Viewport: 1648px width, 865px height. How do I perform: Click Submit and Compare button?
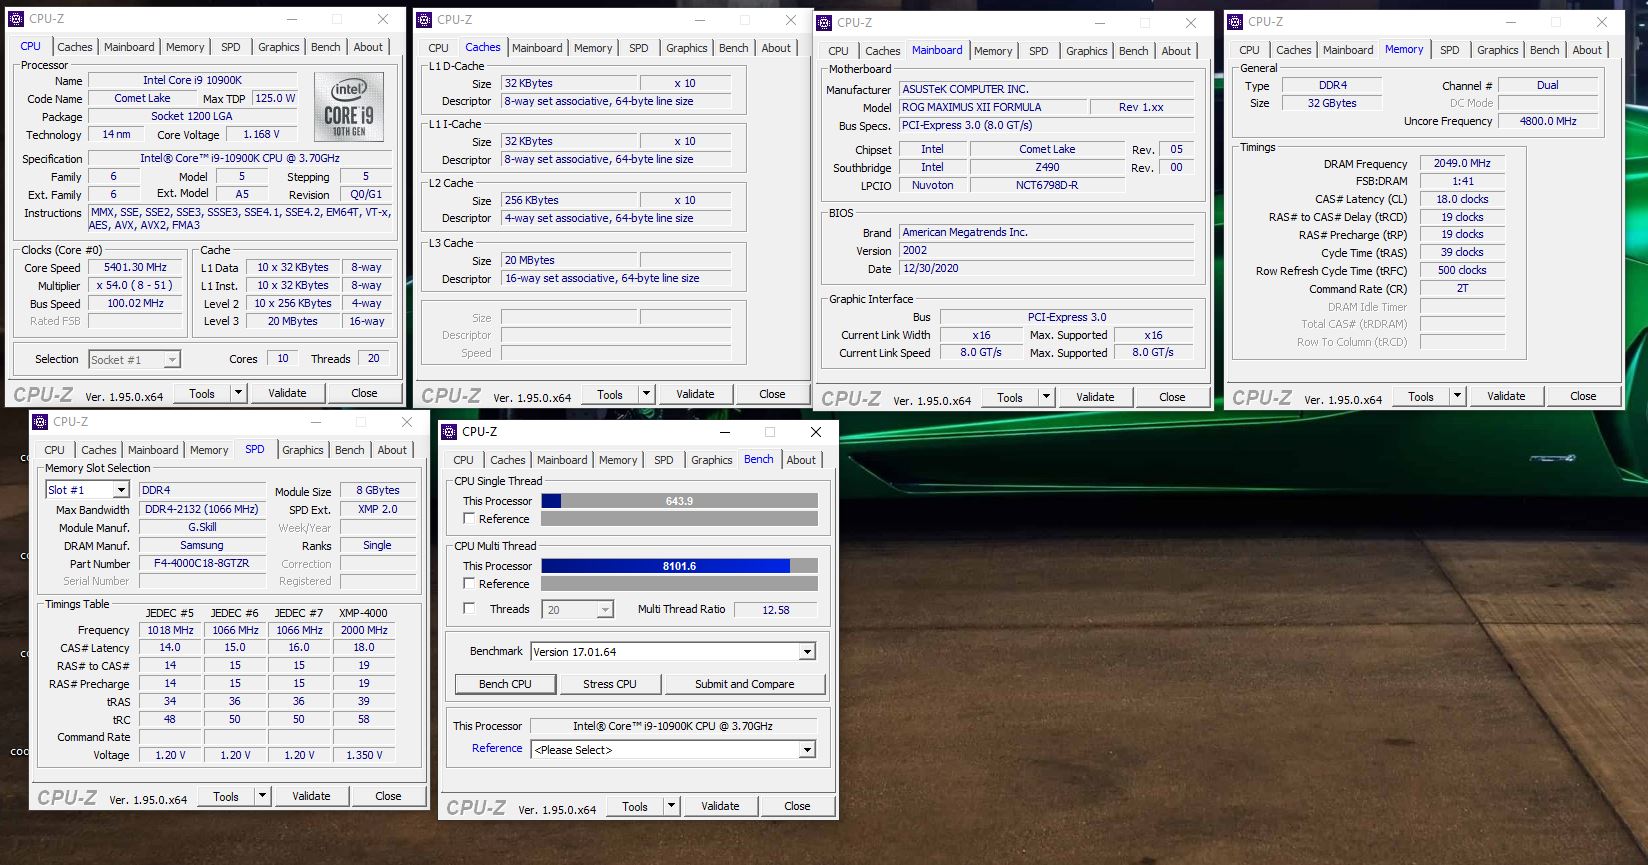click(x=745, y=684)
